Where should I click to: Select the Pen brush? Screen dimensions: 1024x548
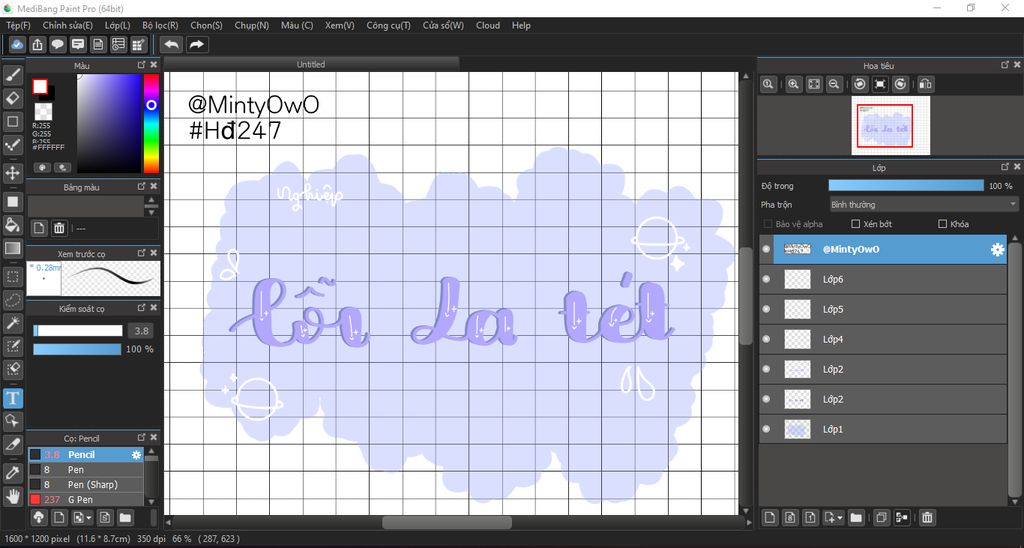click(86, 470)
